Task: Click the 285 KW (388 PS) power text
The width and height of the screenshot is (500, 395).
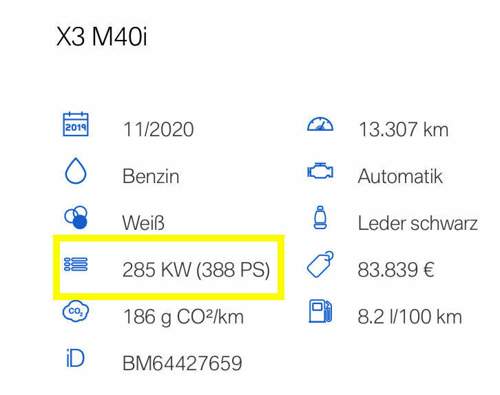Action: [196, 270]
